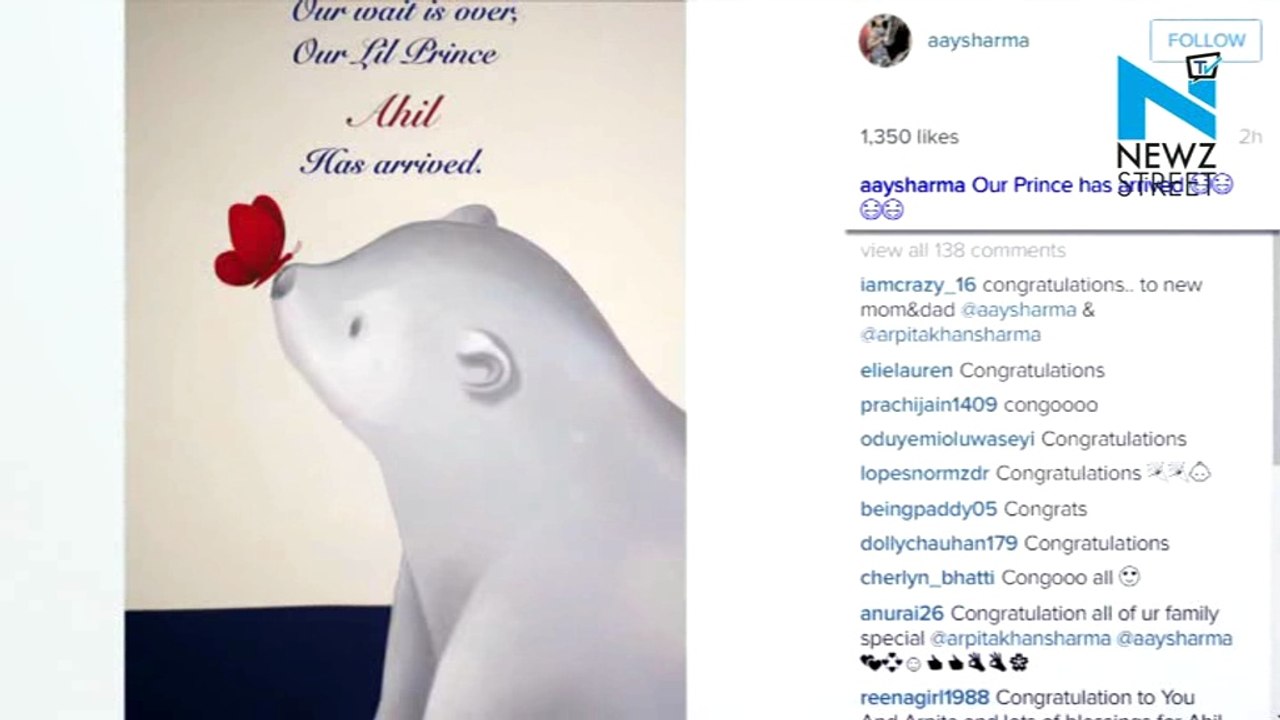Open beingpaddy05's profile

click(x=928, y=509)
